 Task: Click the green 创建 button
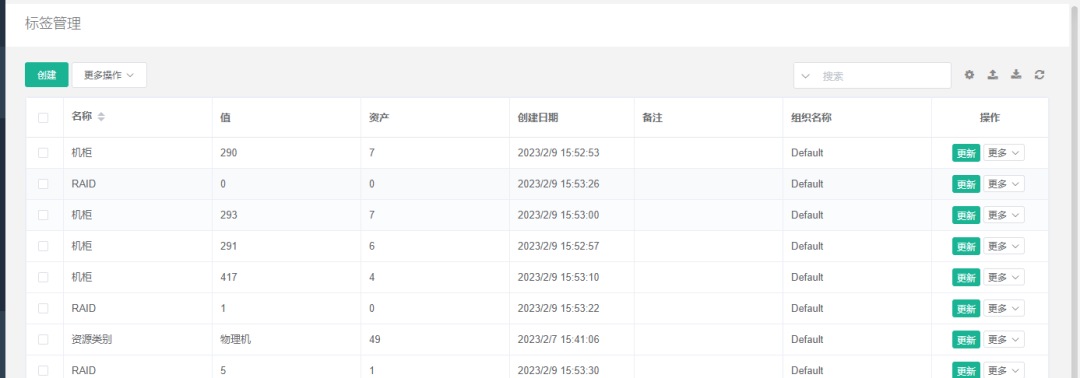[x=47, y=75]
